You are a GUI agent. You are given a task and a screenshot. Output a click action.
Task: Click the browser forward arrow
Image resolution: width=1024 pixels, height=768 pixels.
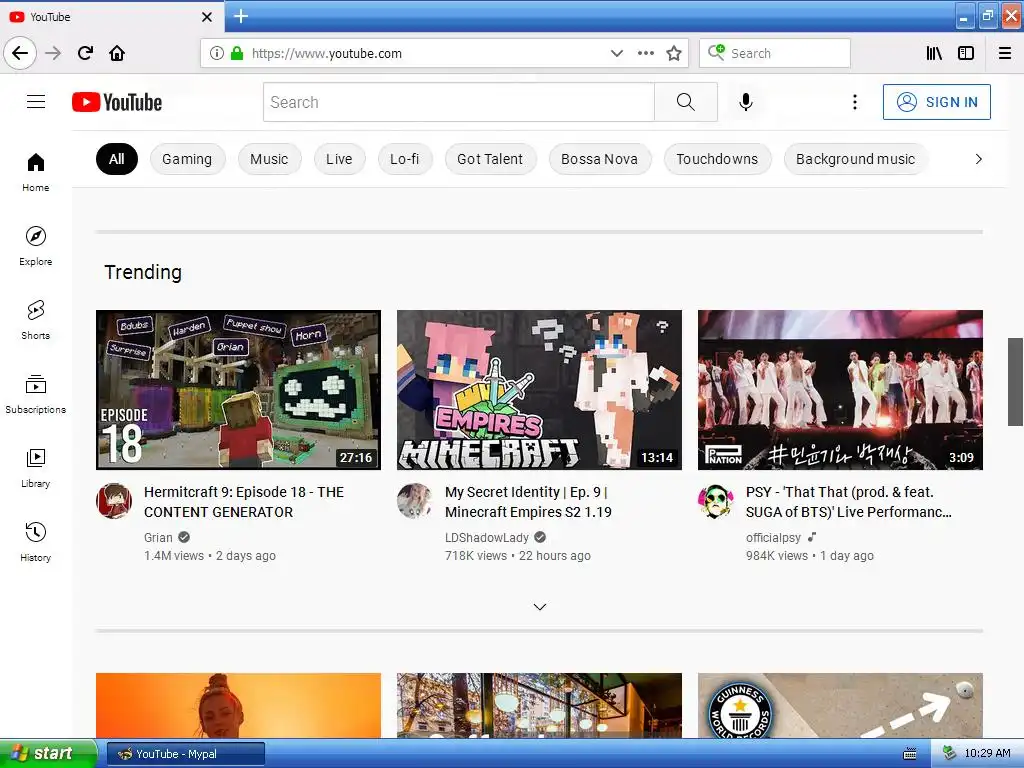[53, 53]
